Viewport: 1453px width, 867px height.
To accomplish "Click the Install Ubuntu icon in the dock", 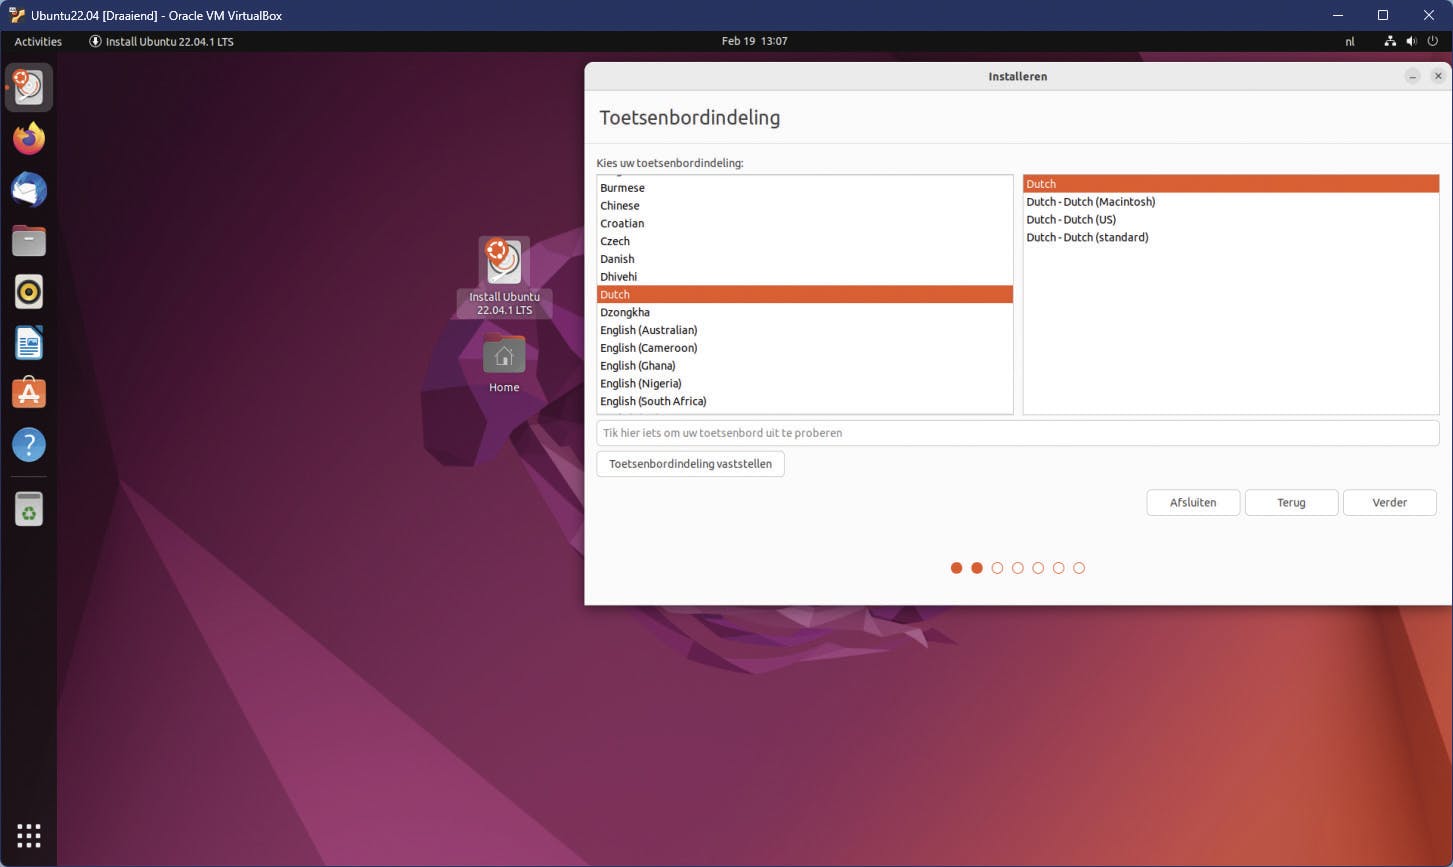I will tap(29, 88).
